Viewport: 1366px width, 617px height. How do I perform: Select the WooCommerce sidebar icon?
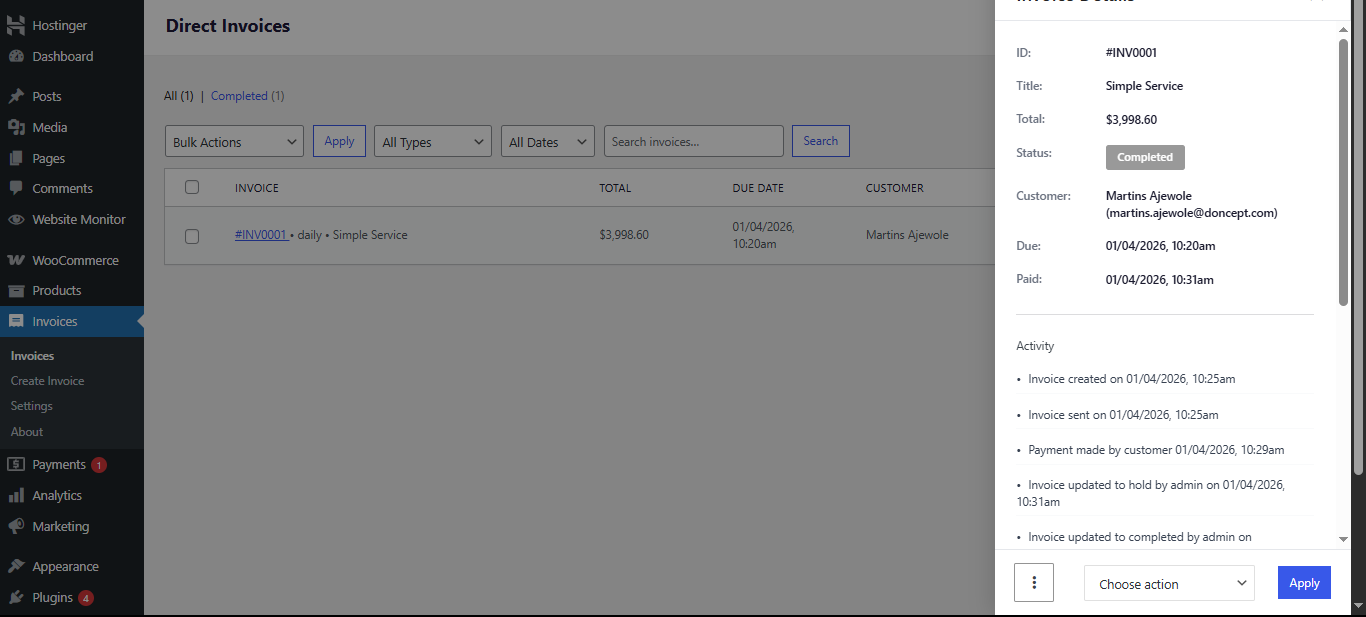point(15,260)
